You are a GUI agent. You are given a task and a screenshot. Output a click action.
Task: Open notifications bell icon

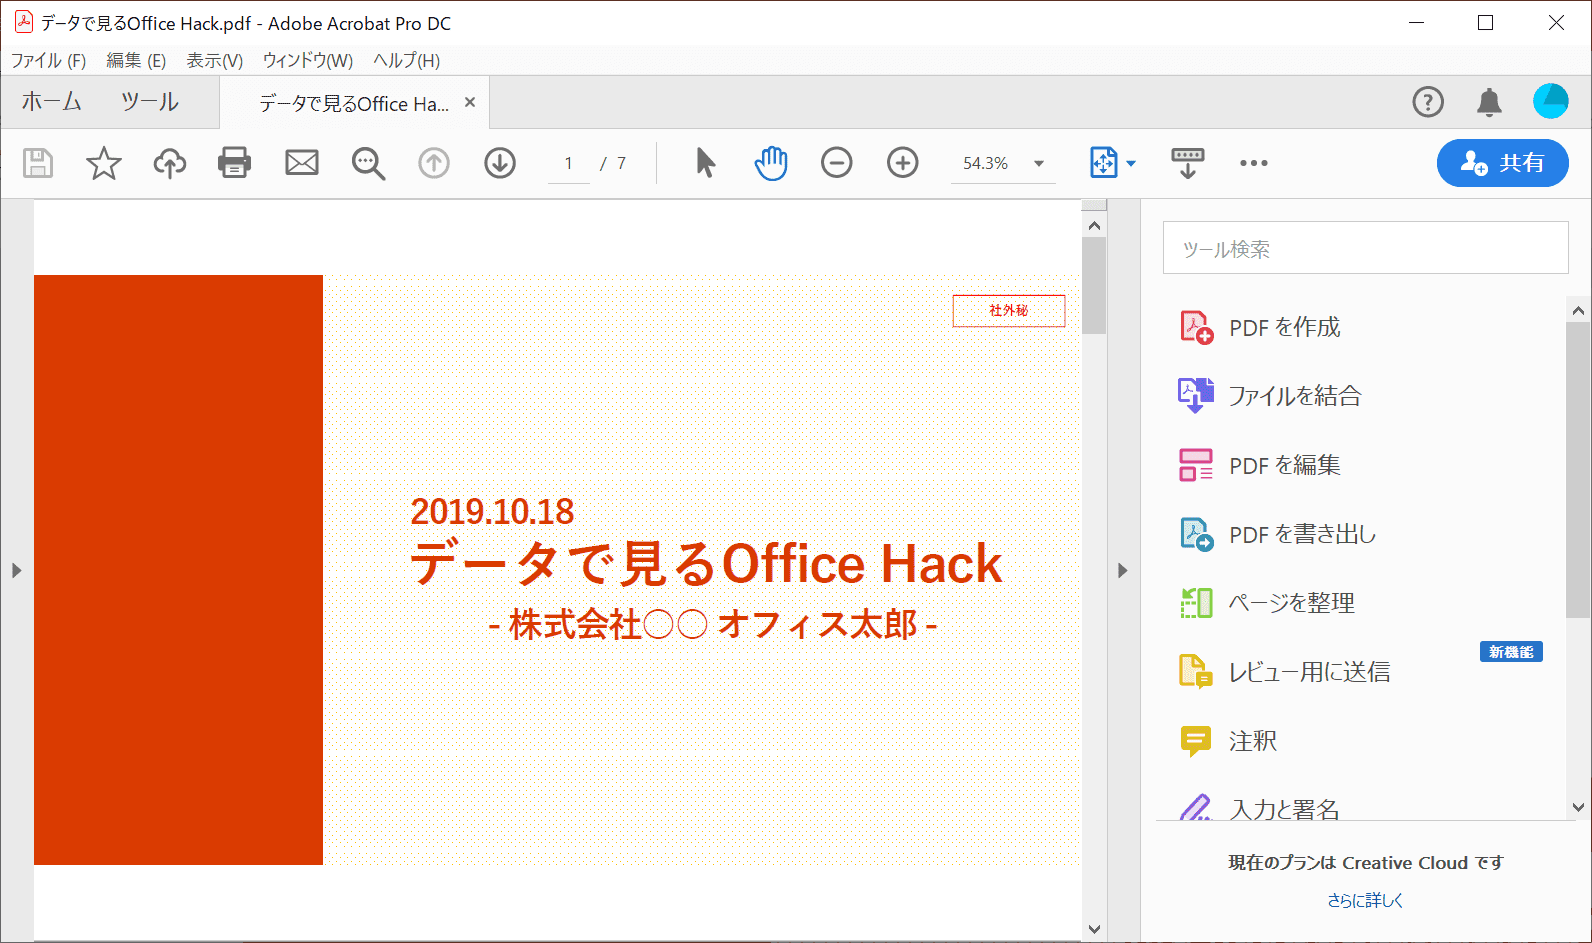(1489, 102)
